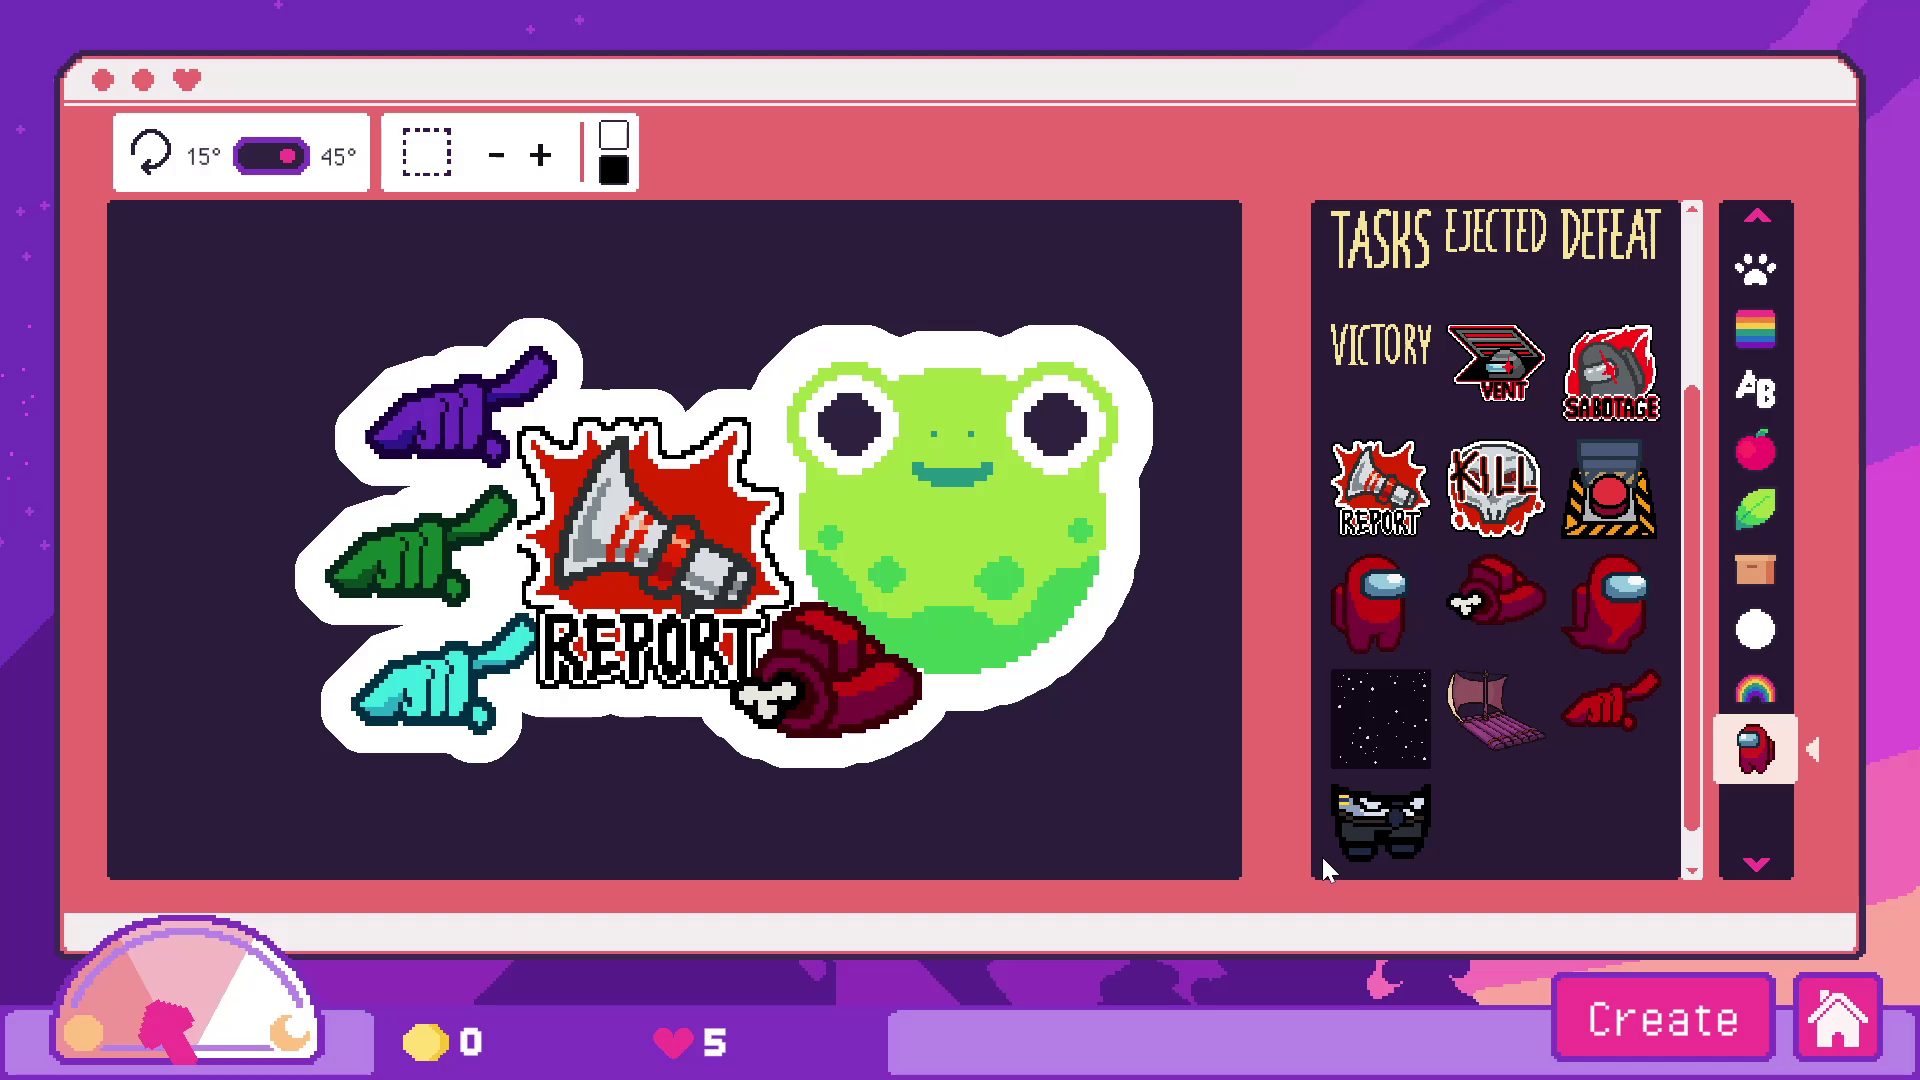
Task: Select the white background color swatch
Action: pos(613,135)
